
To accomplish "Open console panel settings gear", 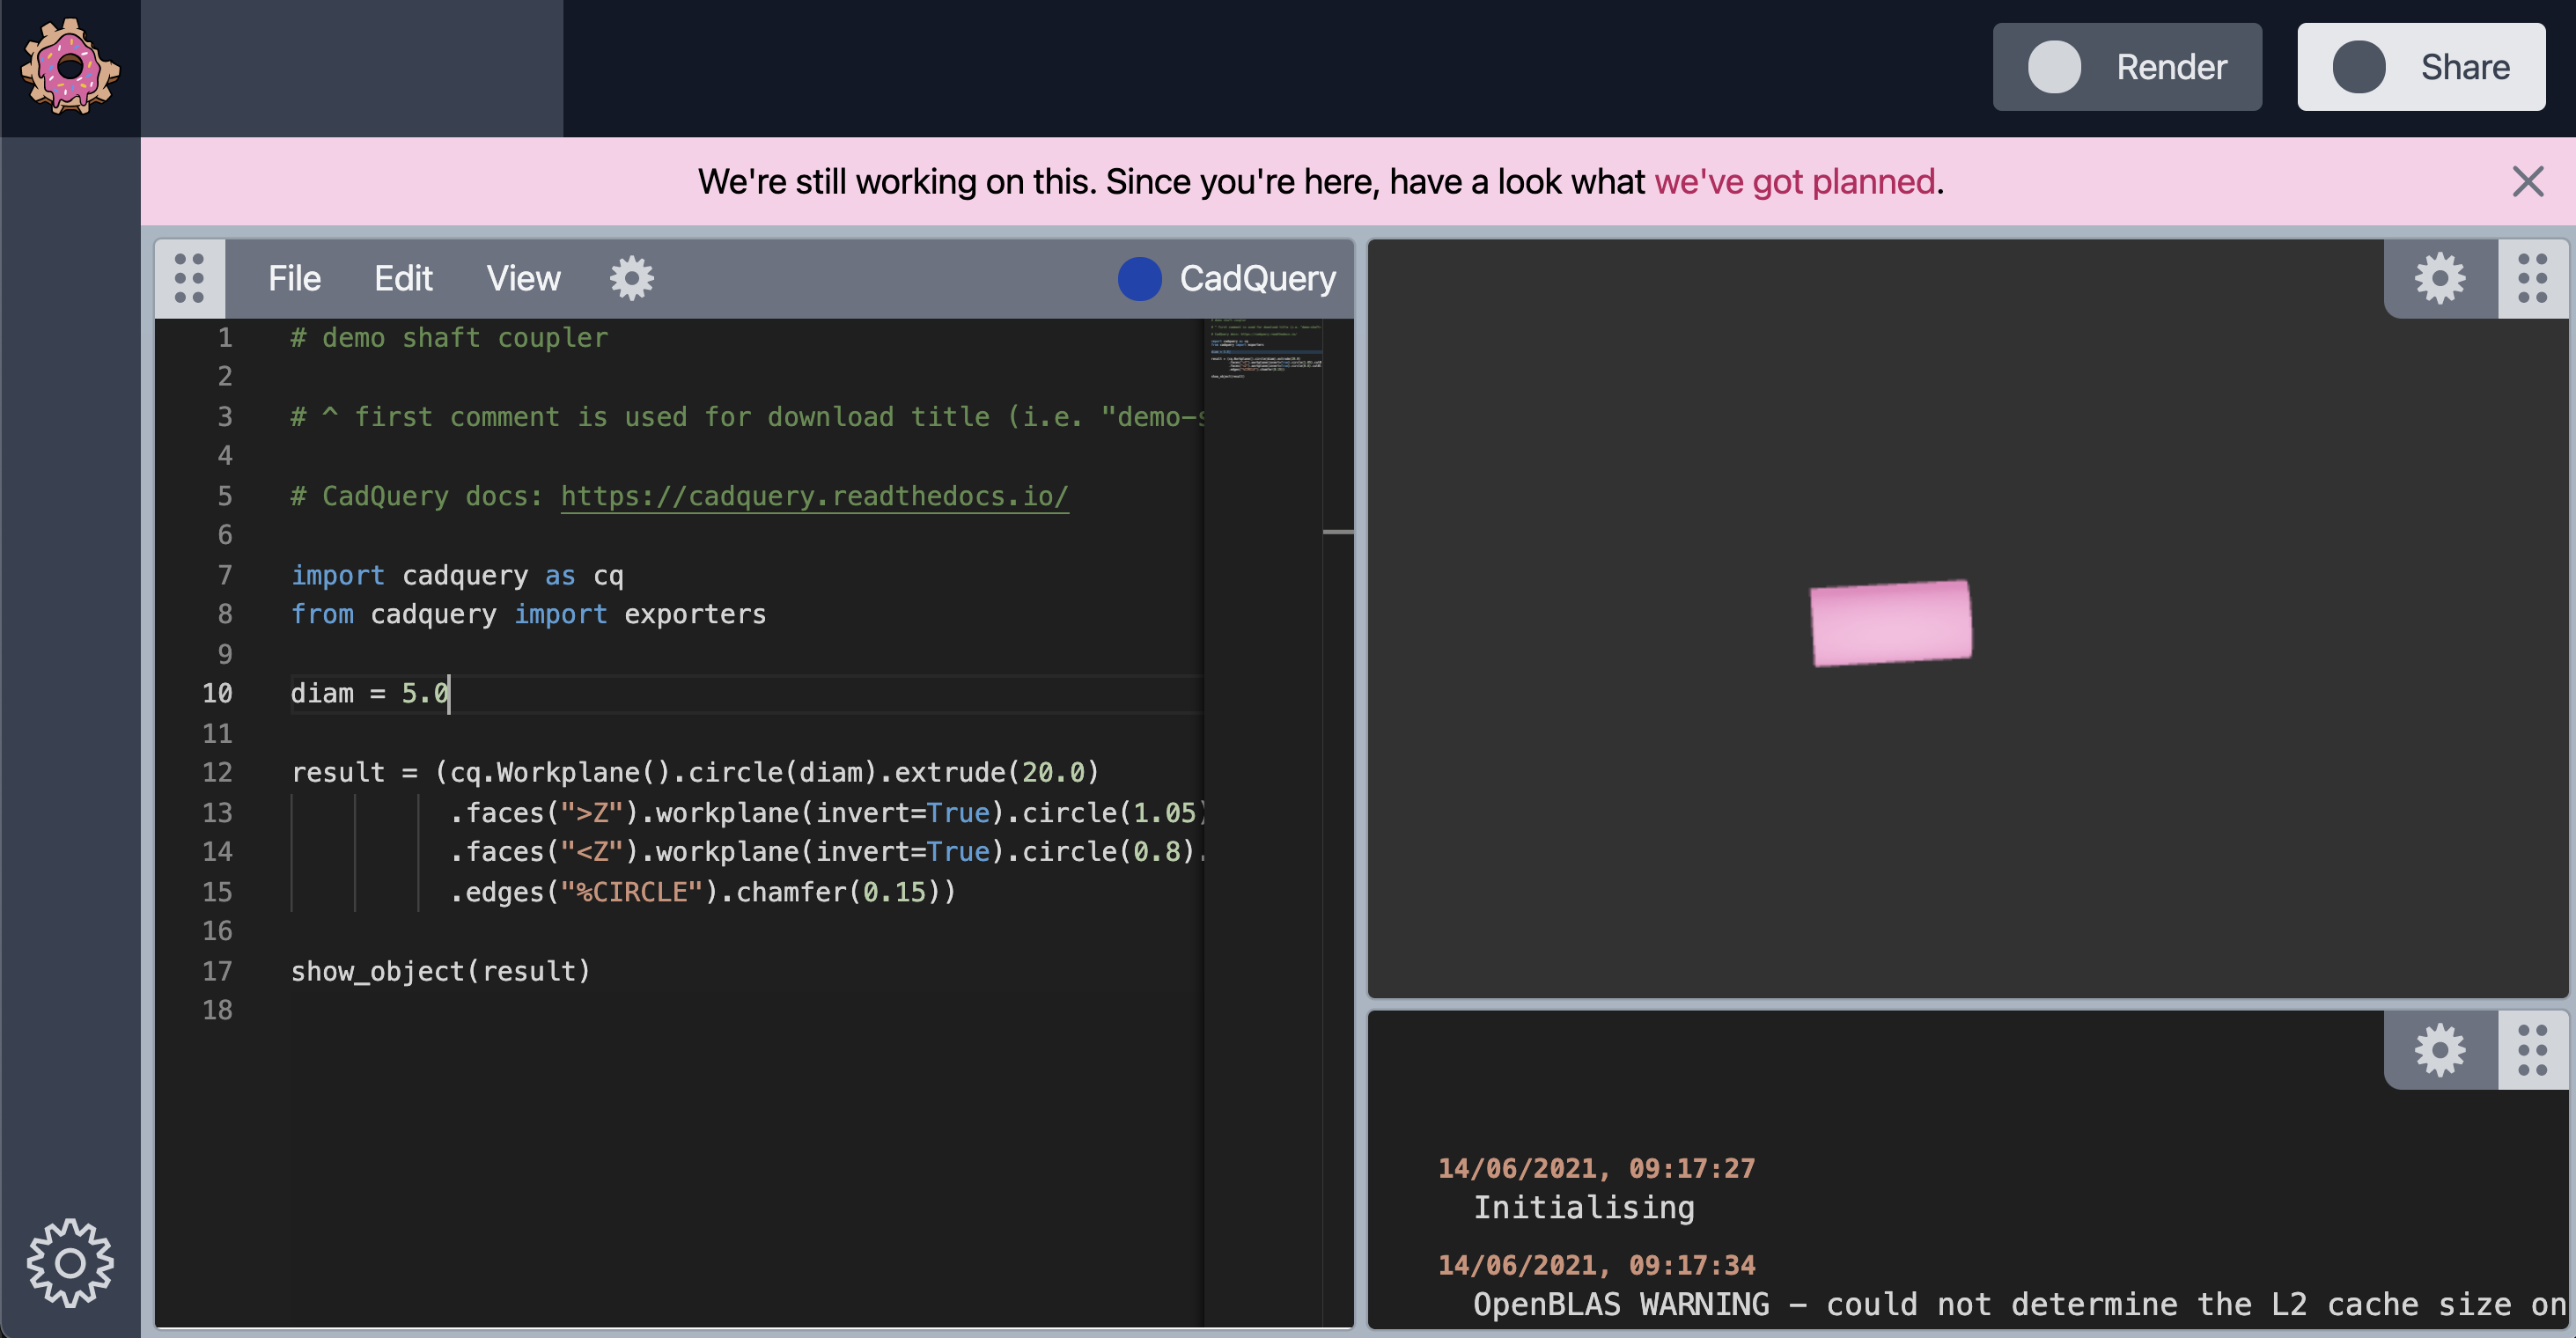I will 2440,1050.
